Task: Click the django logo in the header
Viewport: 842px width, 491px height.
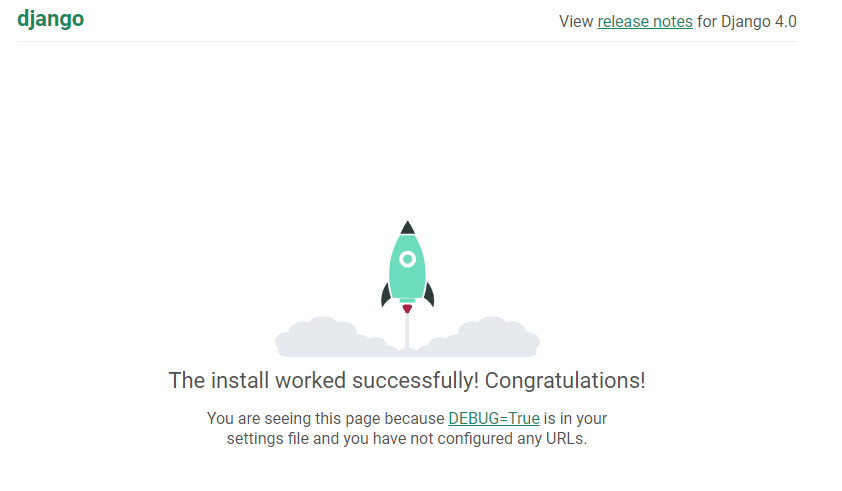Action: coord(50,19)
